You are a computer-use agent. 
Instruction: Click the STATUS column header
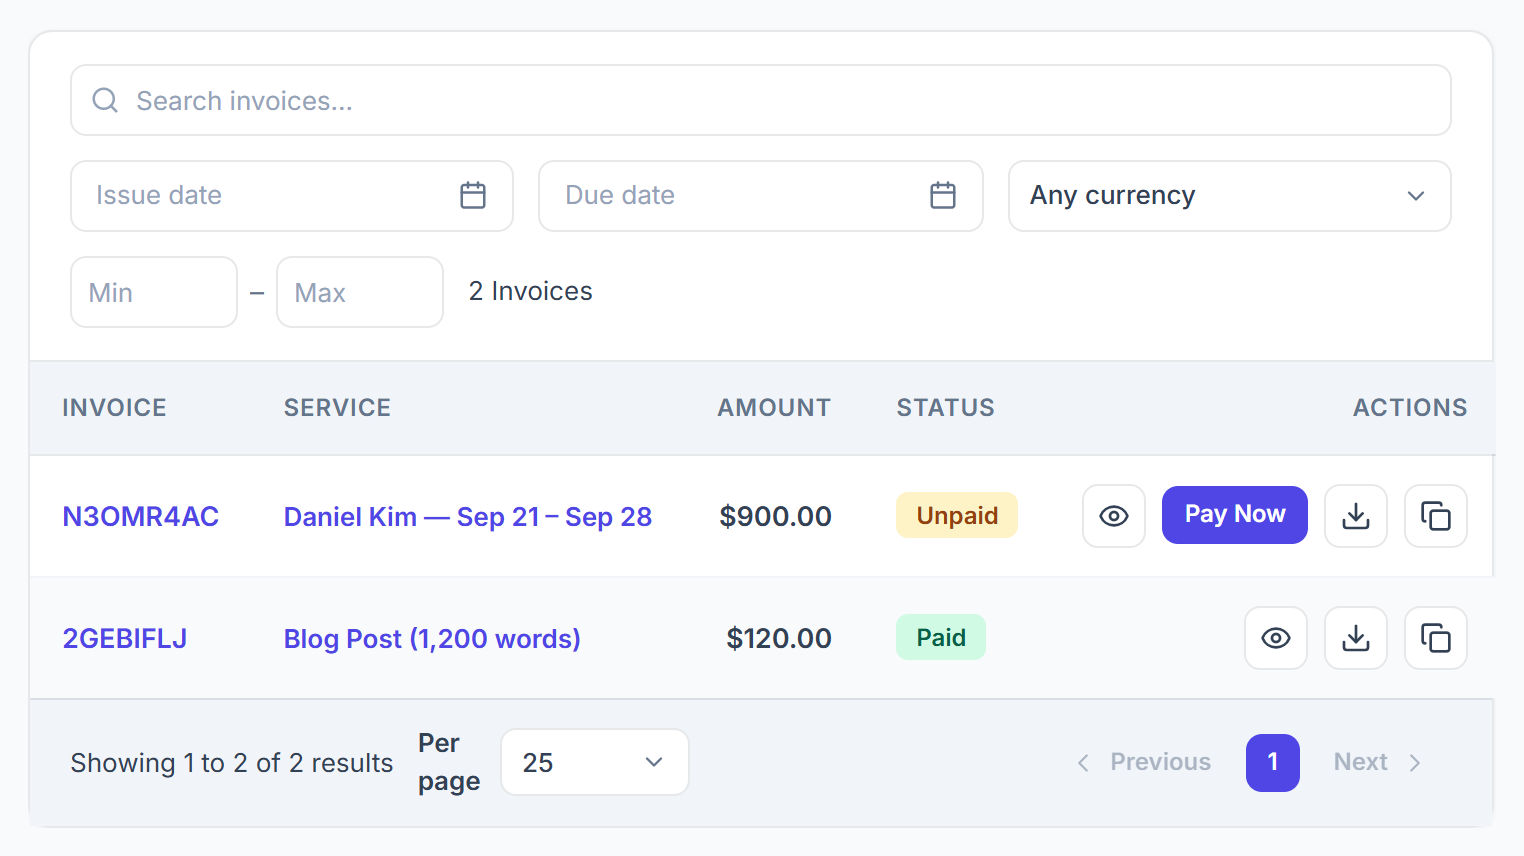[946, 408]
